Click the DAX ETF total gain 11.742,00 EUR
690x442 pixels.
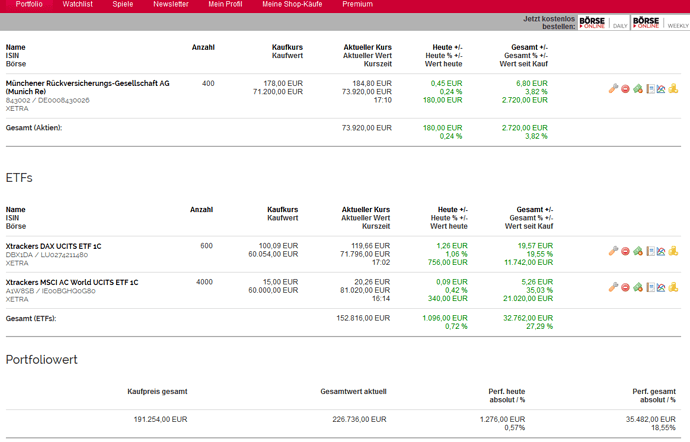click(529, 262)
